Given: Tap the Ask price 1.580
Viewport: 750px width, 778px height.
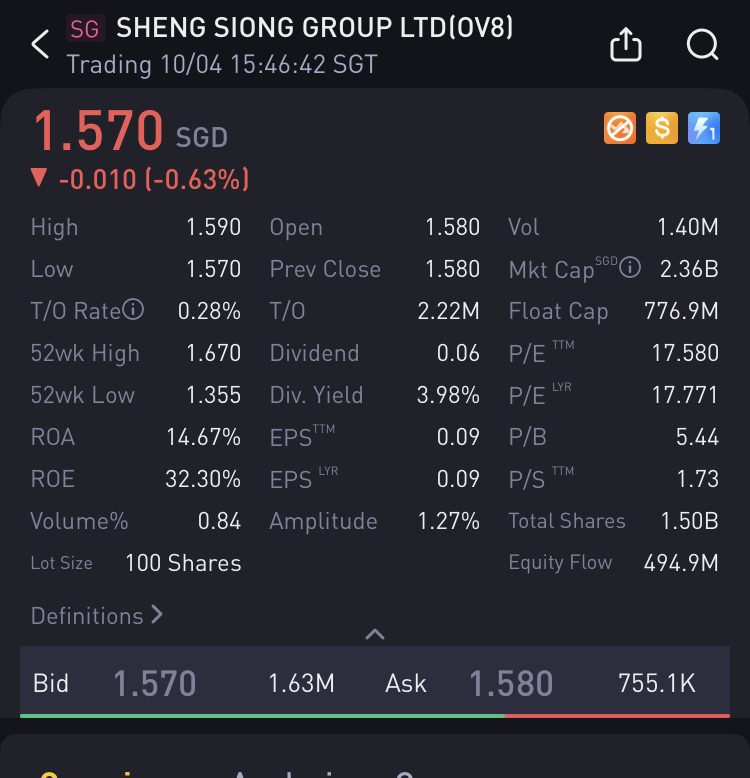Looking at the screenshot, I should [x=511, y=683].
